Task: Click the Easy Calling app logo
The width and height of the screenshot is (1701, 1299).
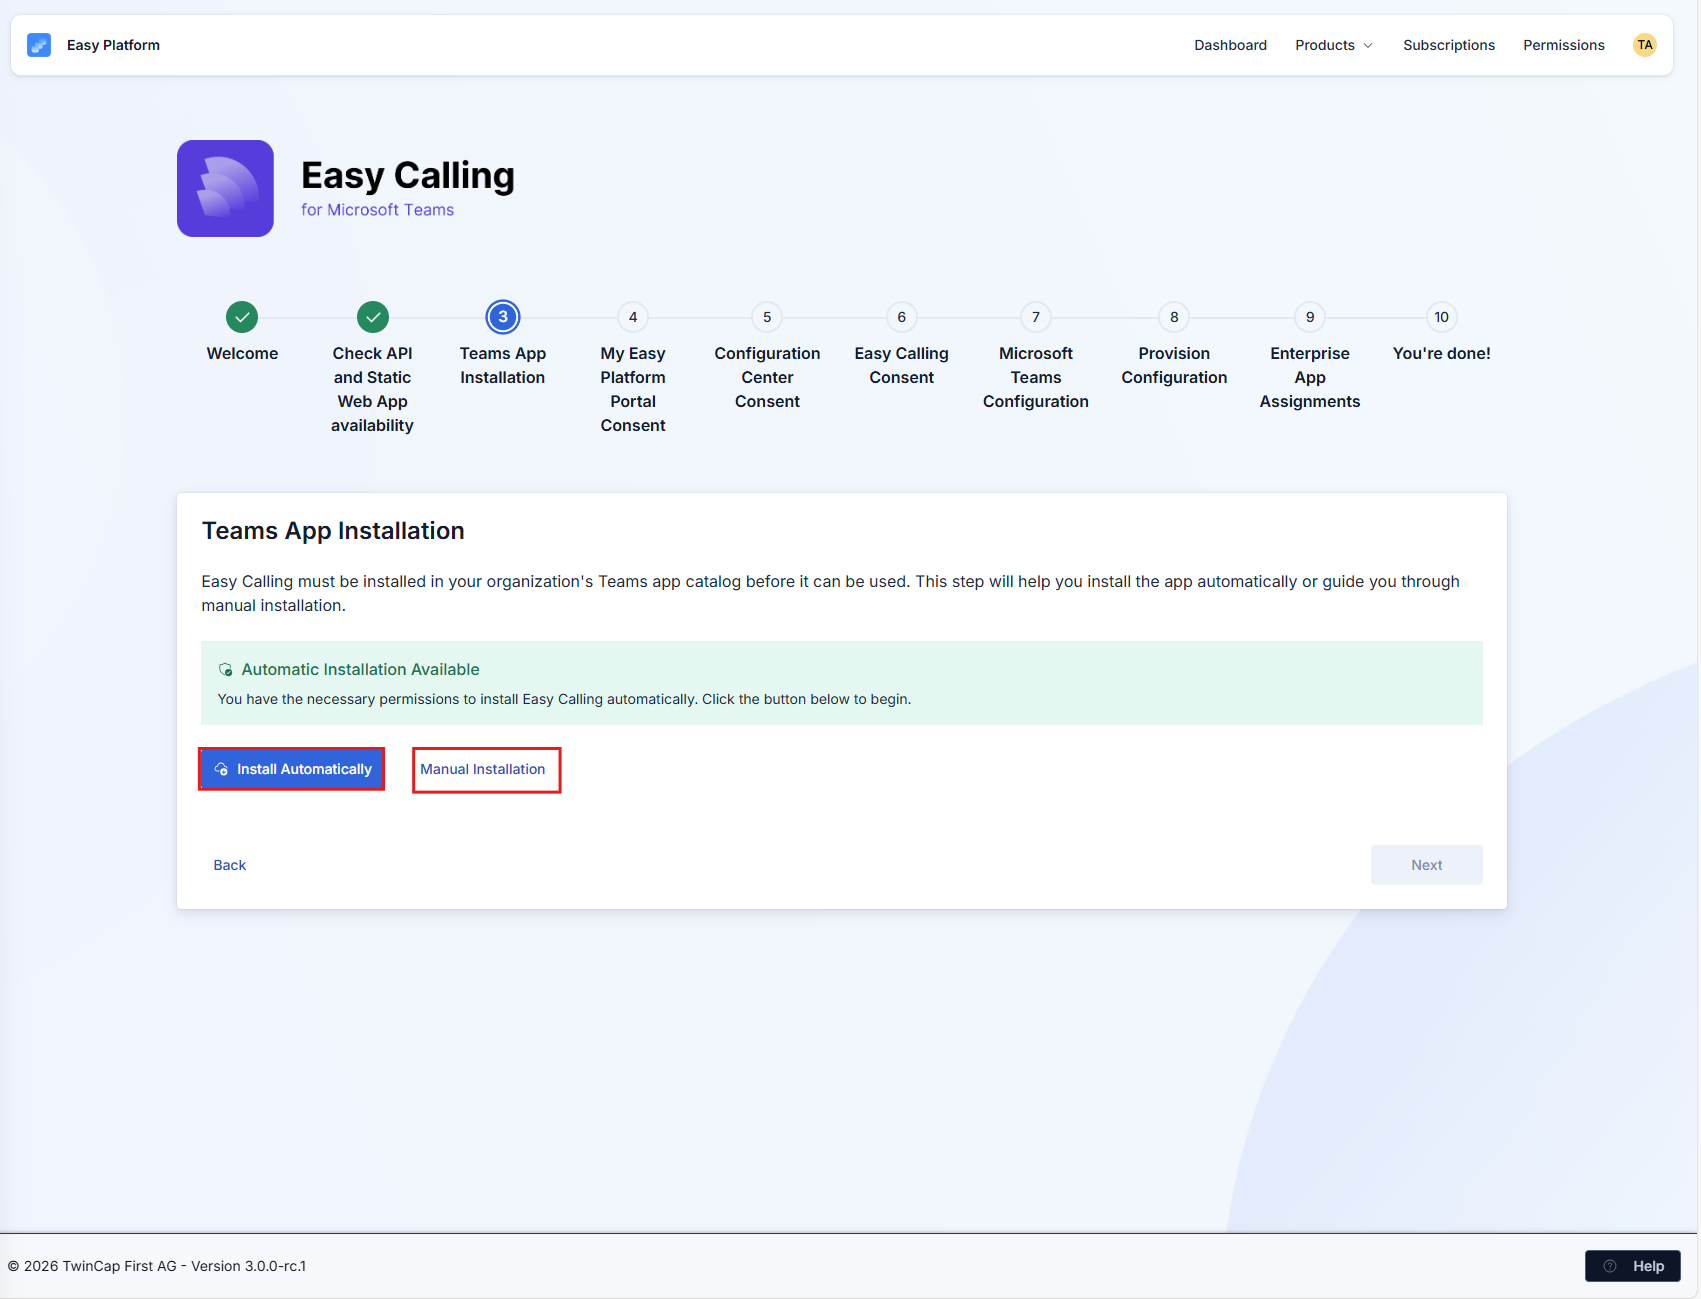Action: pos(225,188)
